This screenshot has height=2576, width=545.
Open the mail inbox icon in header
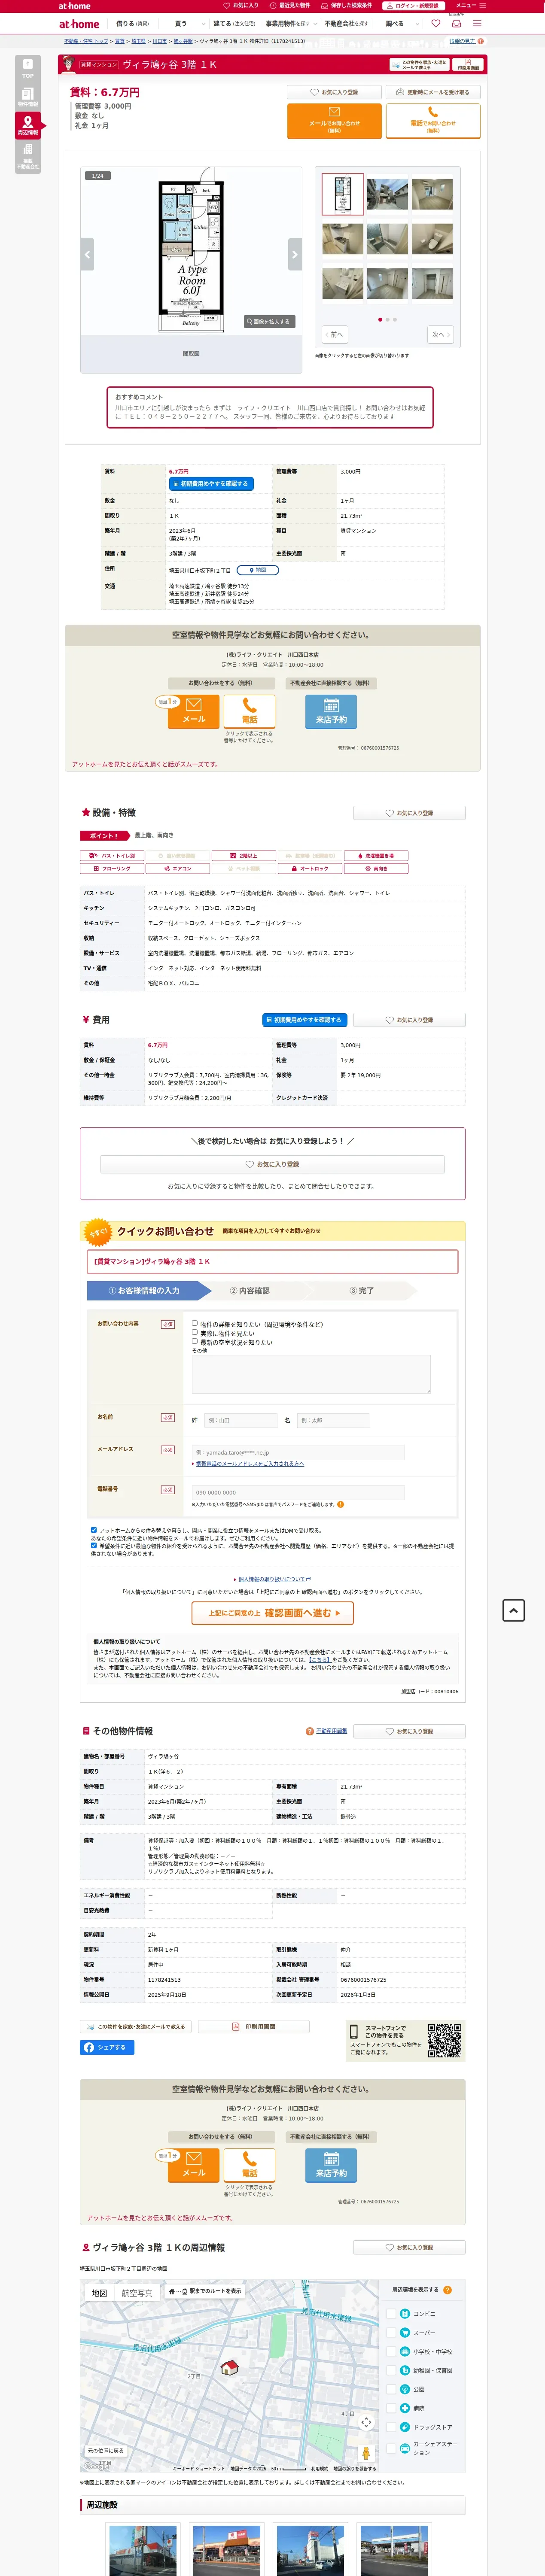(456, 23)
